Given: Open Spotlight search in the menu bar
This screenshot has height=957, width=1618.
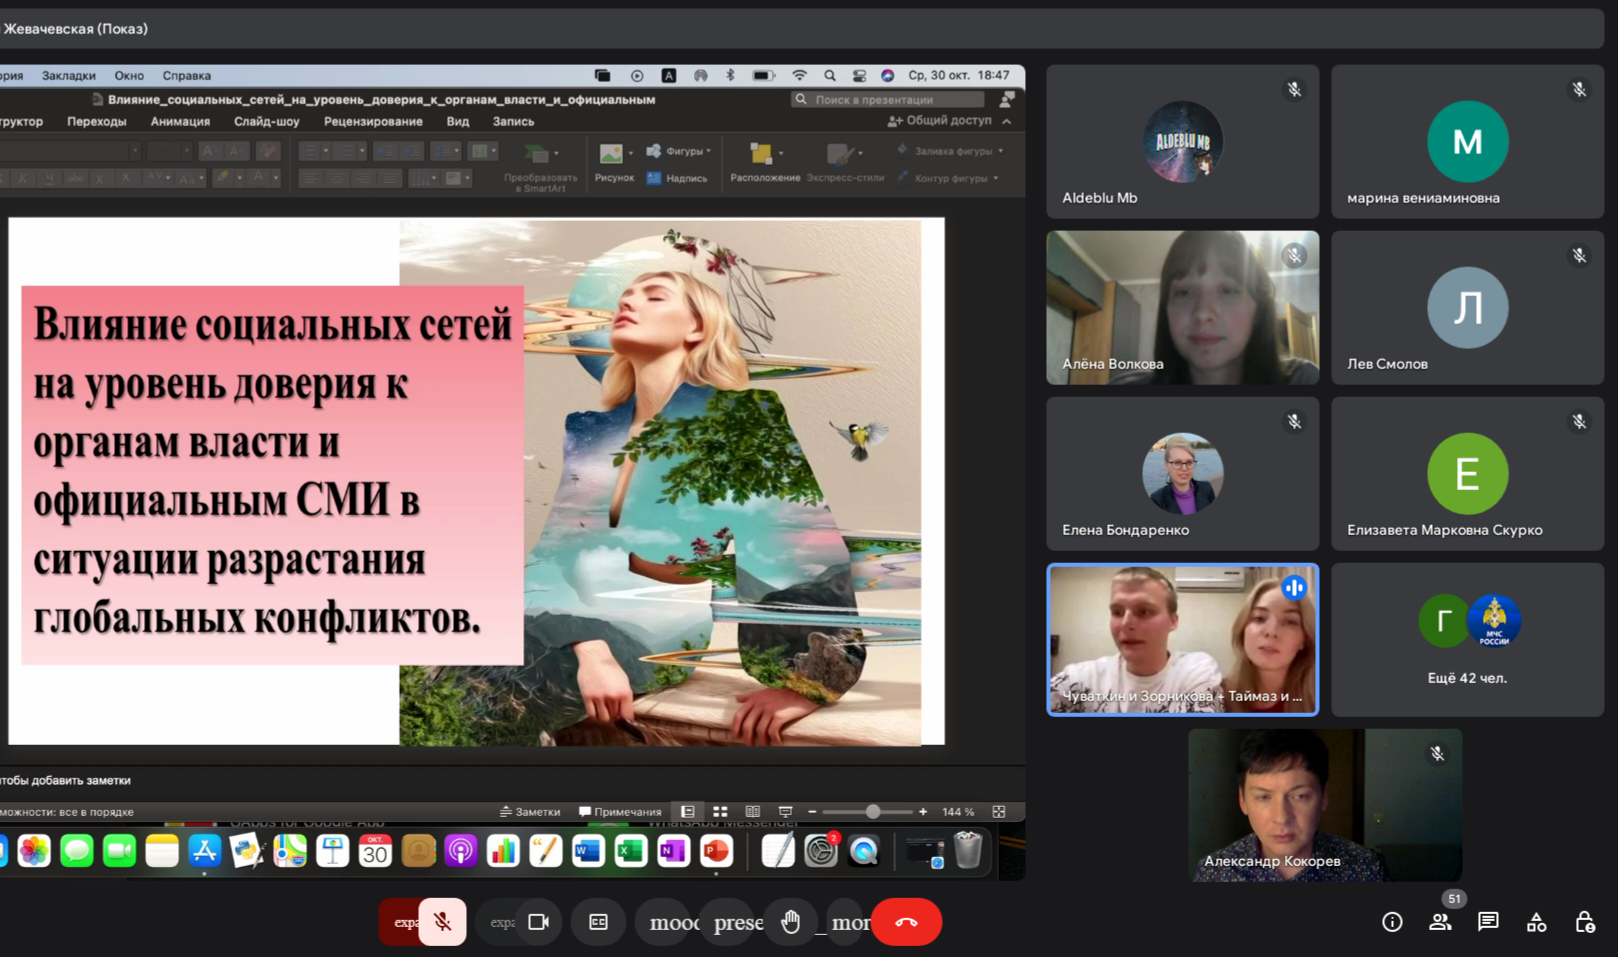Looking at the screenshot, I should pos(830,75).
